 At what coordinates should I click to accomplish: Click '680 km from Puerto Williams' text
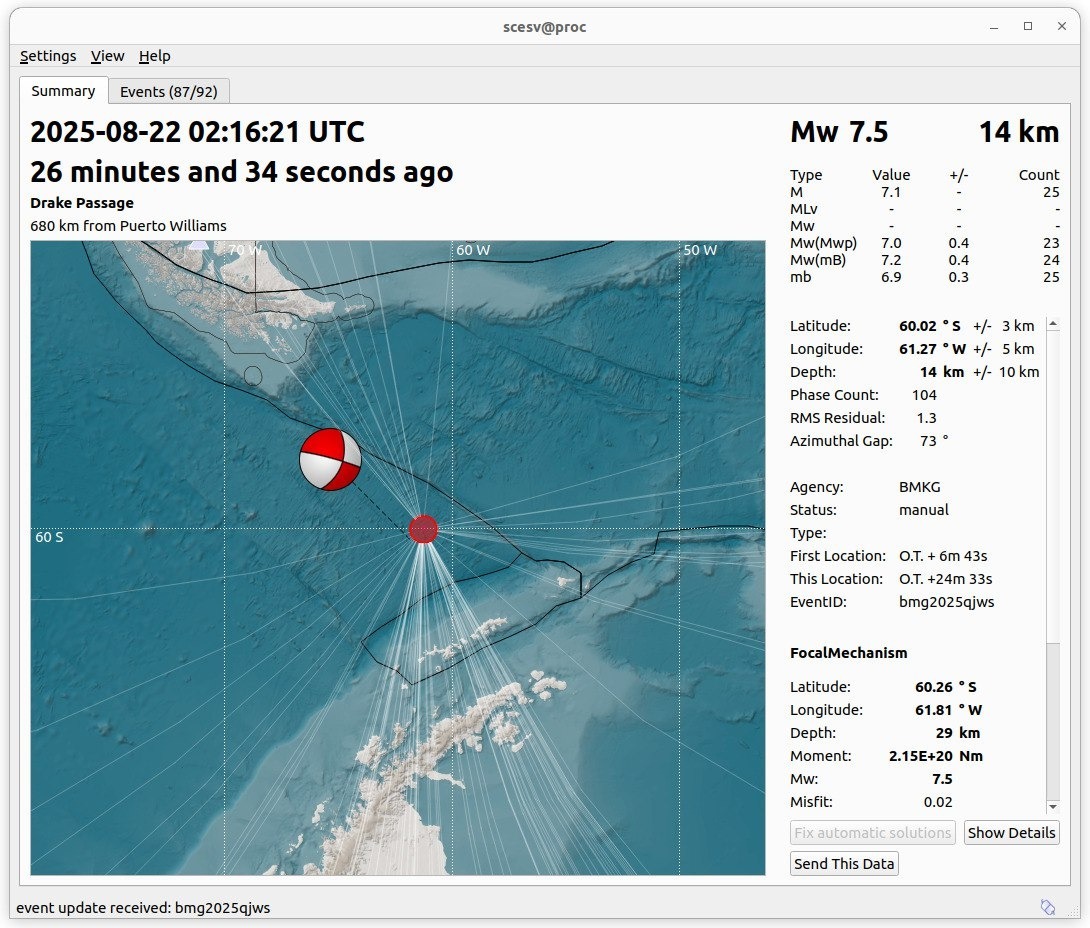tap(129, 226)
